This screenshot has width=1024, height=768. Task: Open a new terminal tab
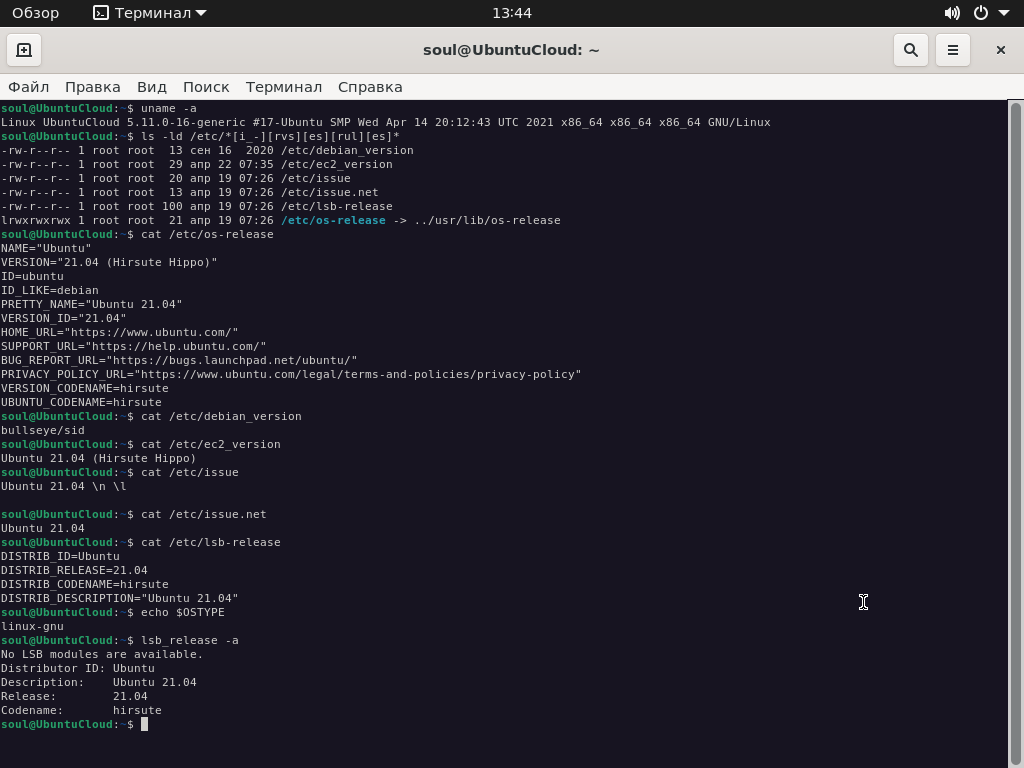(24, 50)
